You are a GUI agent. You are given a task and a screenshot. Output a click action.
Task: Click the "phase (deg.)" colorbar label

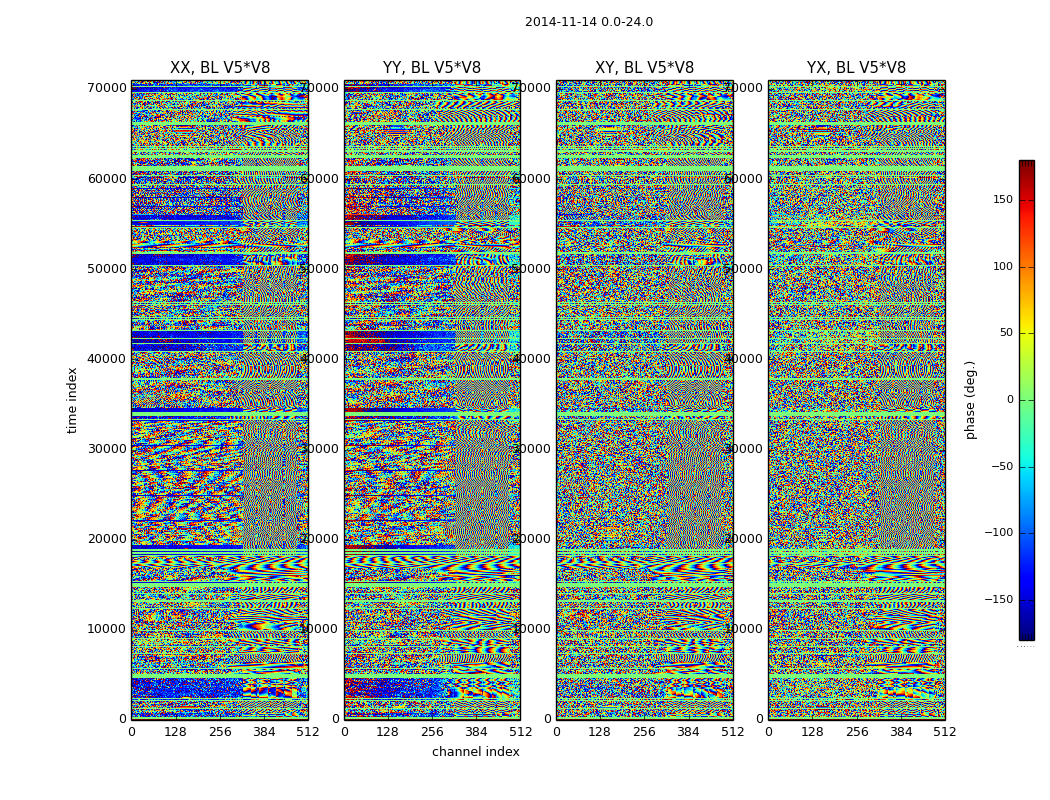point(970,400)
